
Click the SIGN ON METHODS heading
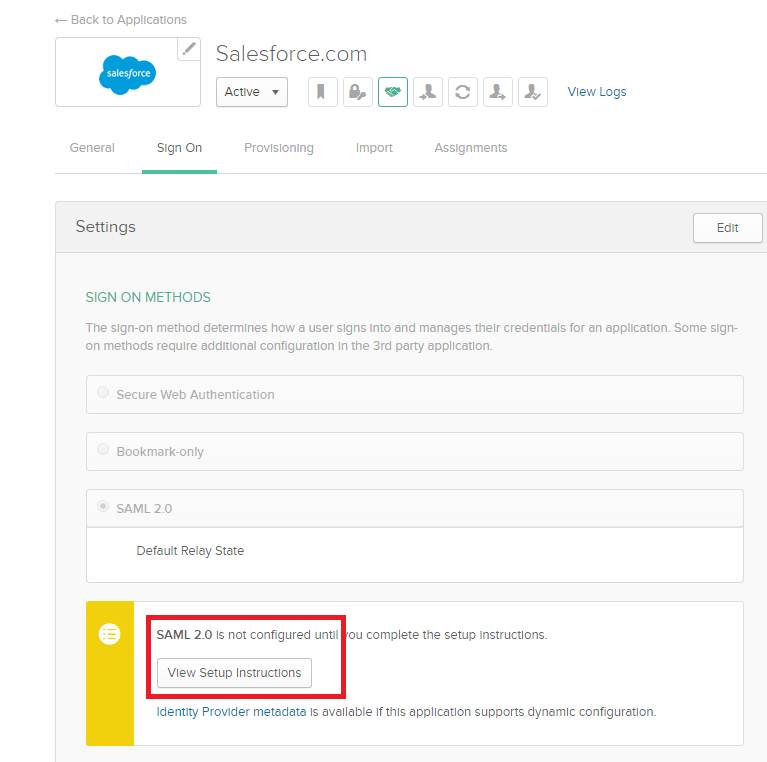click(x=148, y=297)
